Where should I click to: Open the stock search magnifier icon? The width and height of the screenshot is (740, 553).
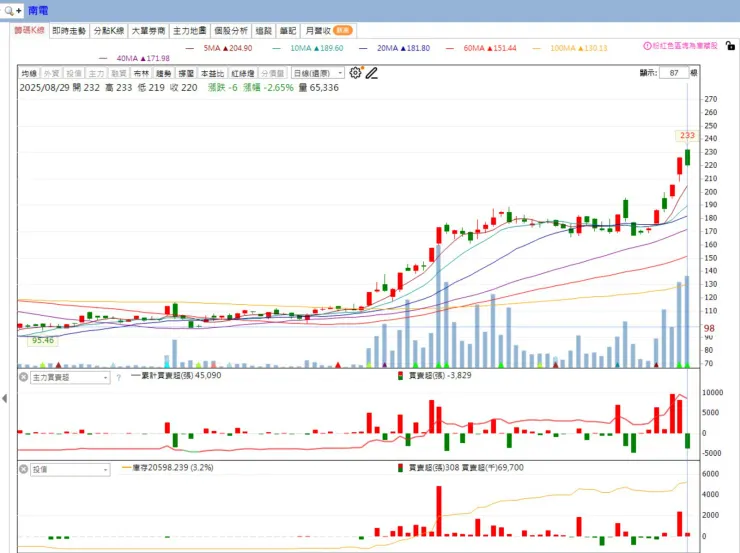click(8, 10)
